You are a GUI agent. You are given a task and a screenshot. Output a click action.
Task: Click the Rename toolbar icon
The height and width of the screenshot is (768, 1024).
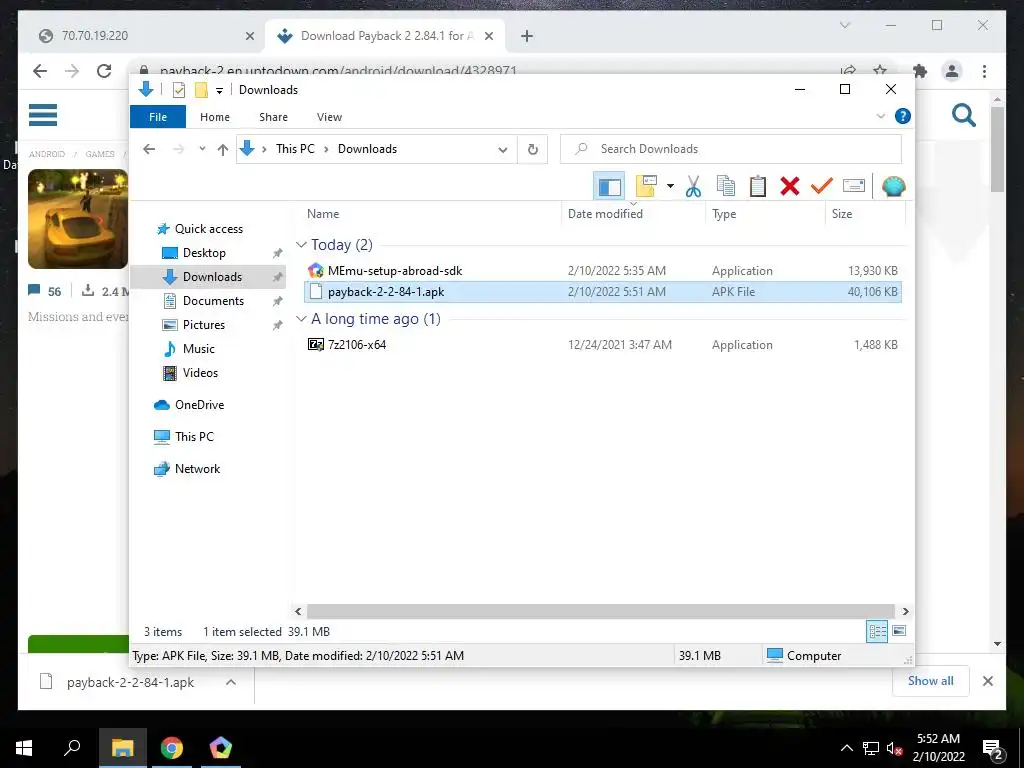click(854, 187)
